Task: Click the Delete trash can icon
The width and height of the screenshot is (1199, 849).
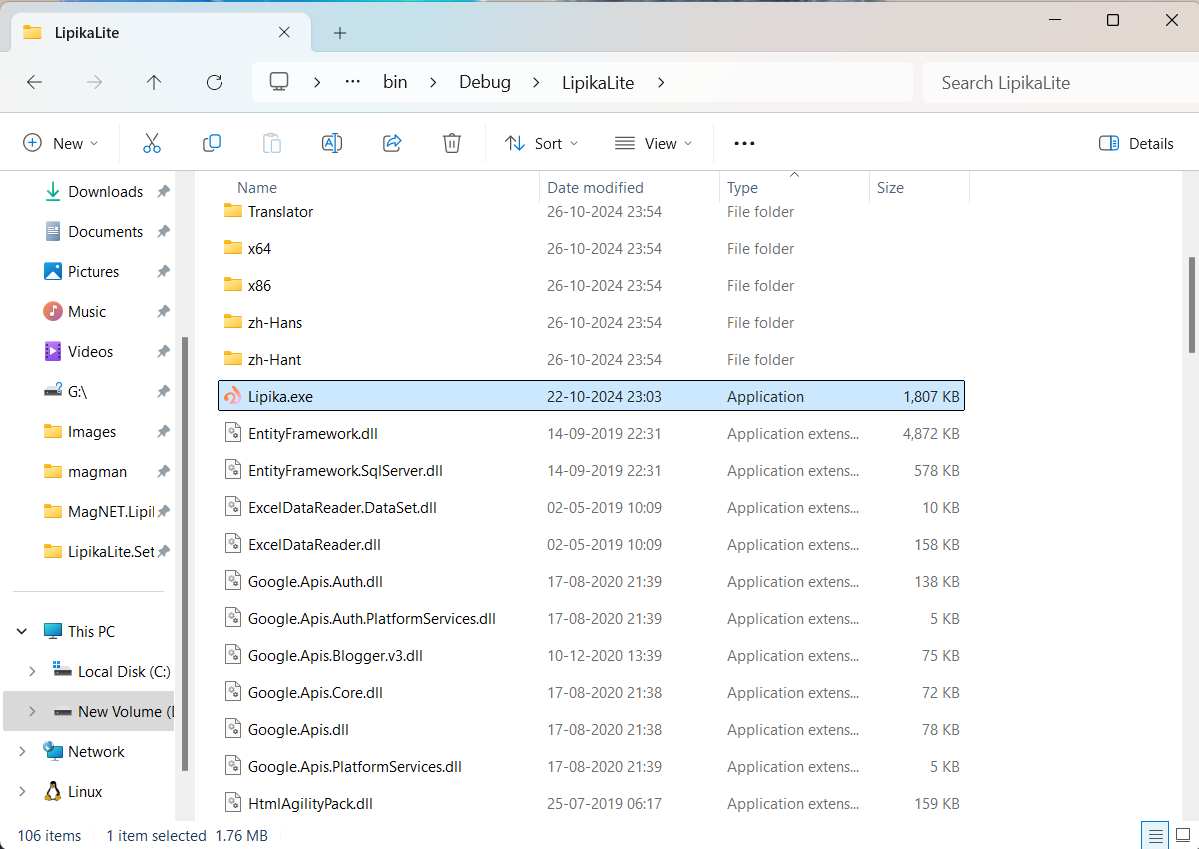Action: click(x=452, y=143)
